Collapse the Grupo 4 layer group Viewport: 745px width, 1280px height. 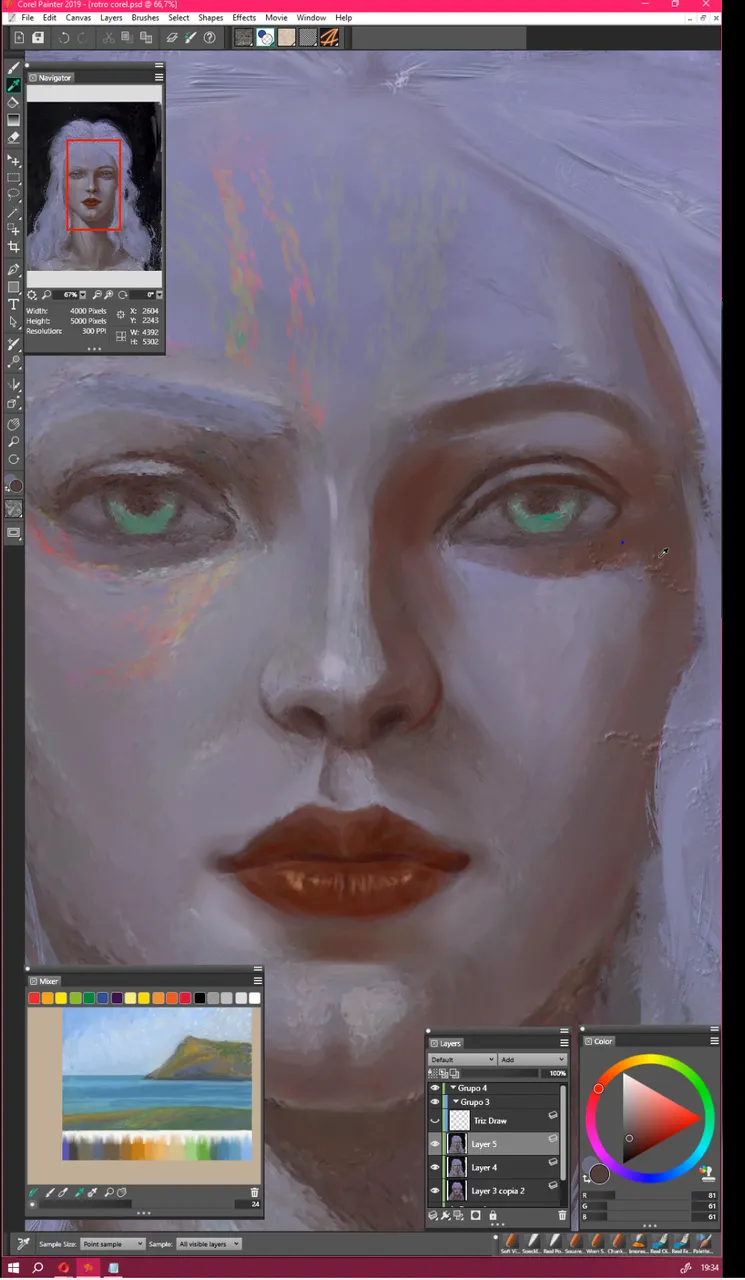click(453, 1088)
